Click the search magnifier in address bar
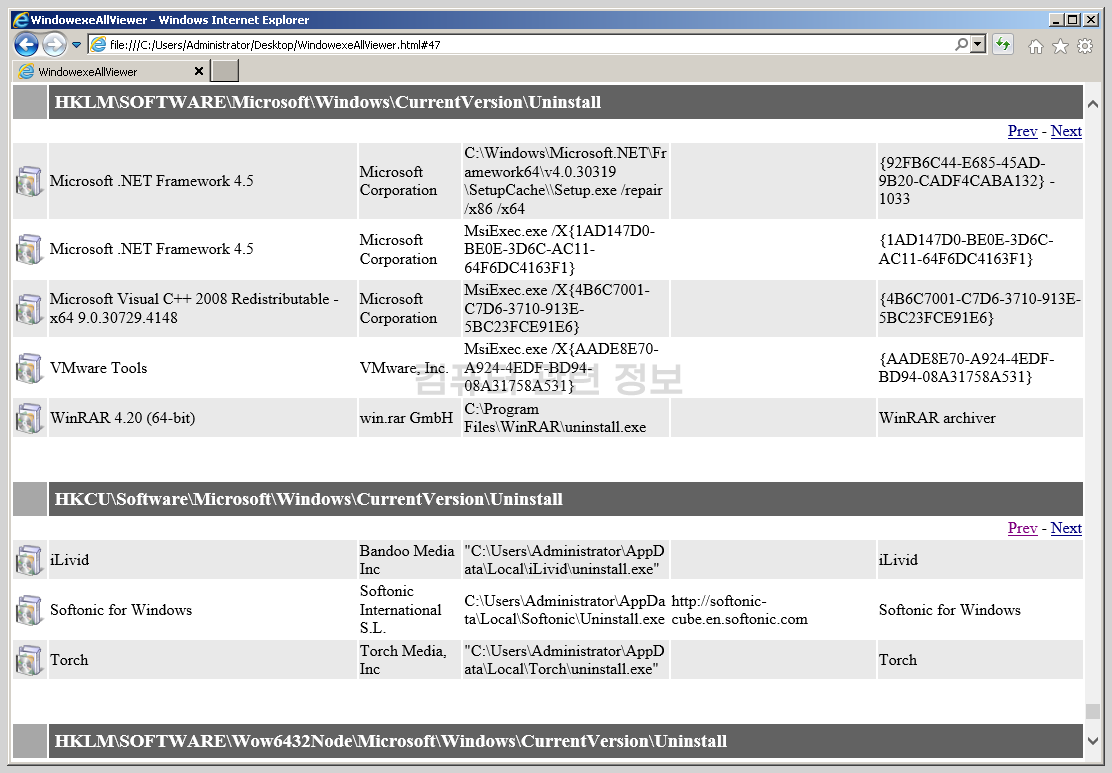This screenshot has width=1112, height=773. [961, 45]
